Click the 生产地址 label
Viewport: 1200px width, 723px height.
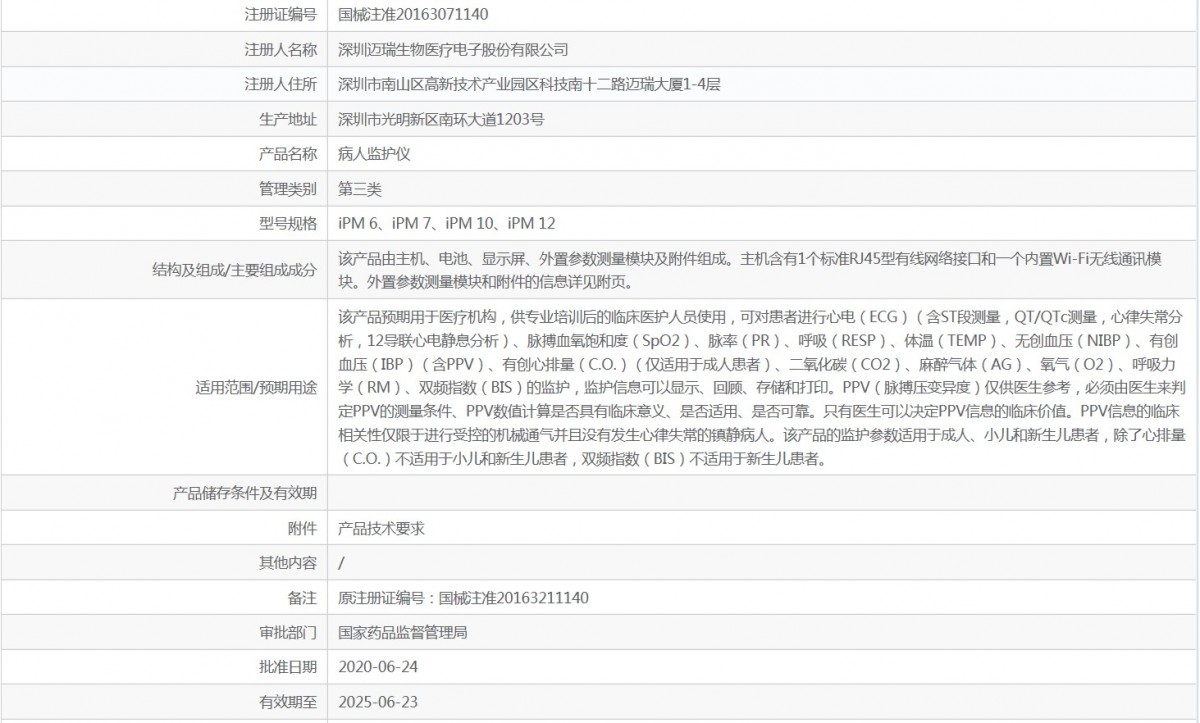point(288,119)
